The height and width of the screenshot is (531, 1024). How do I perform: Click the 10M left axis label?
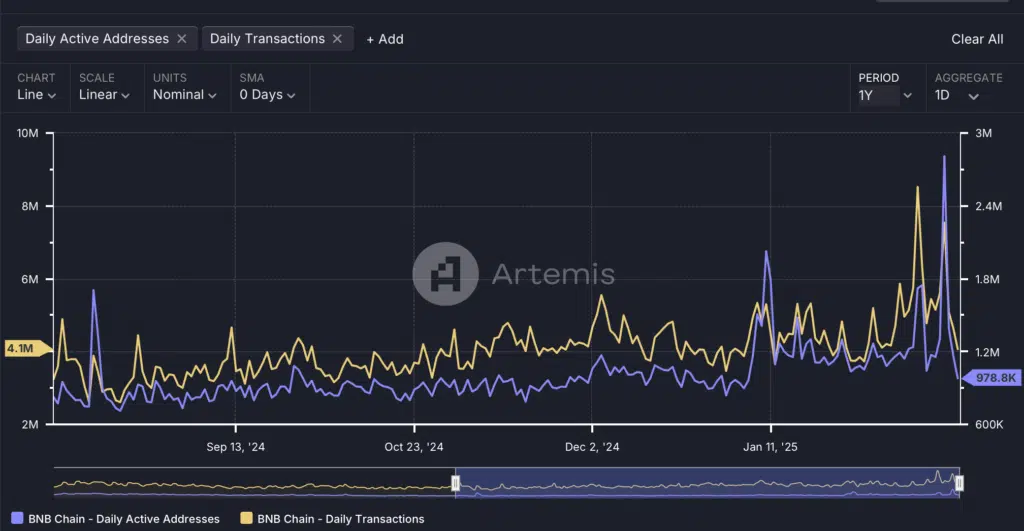(x=27, y=133)
